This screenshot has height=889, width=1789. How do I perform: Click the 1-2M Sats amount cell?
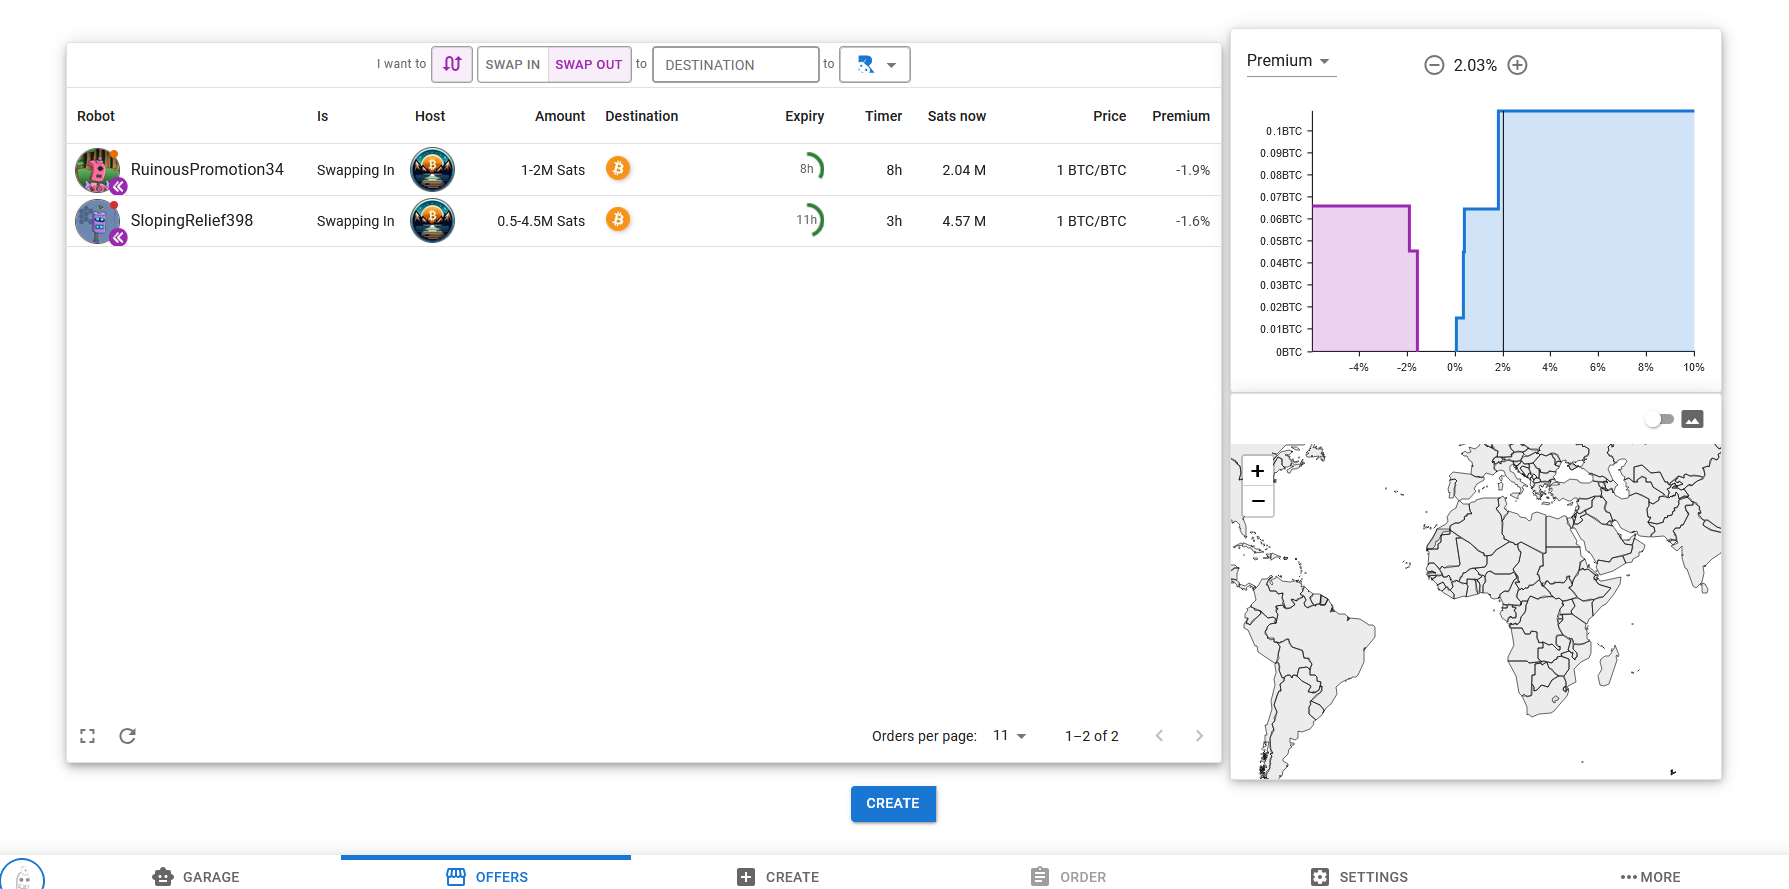tap(553, 170)
